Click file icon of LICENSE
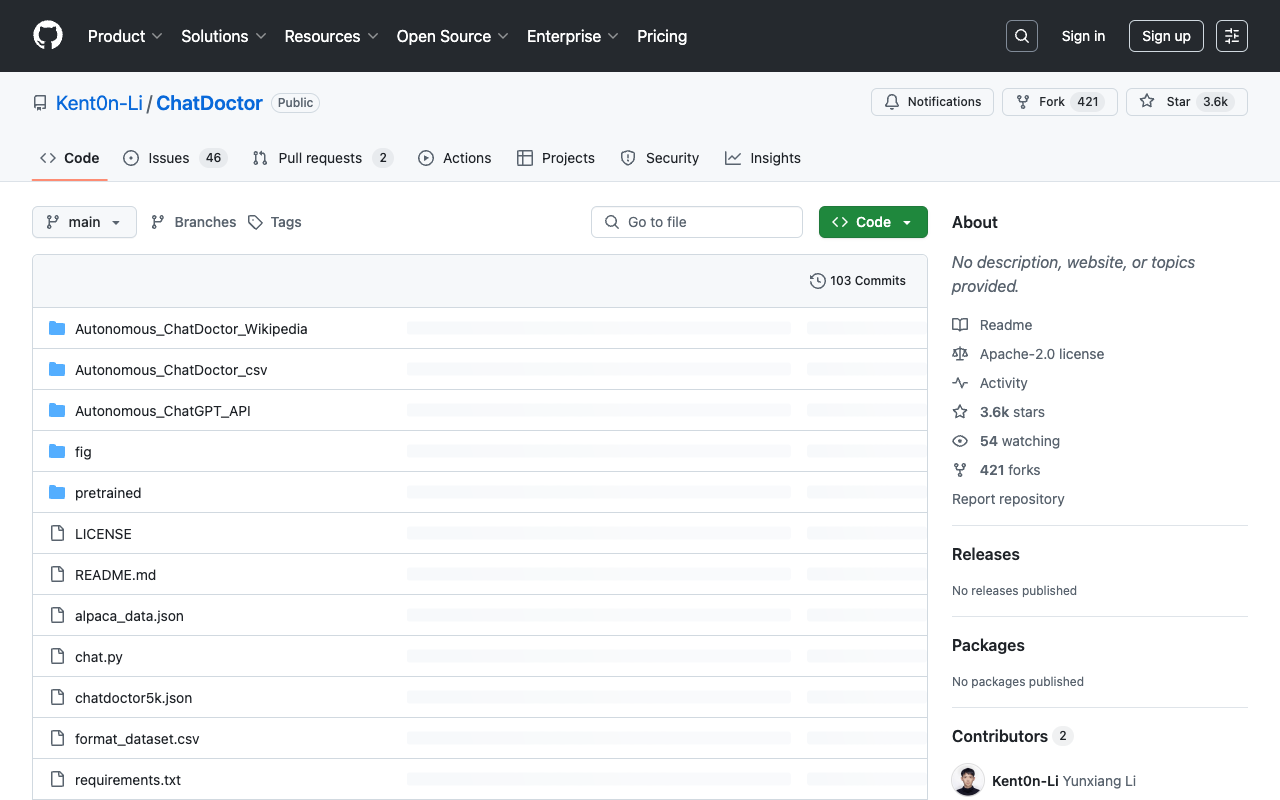The image size is (1280, 800). pyautogui.click(x=57, y=534)
